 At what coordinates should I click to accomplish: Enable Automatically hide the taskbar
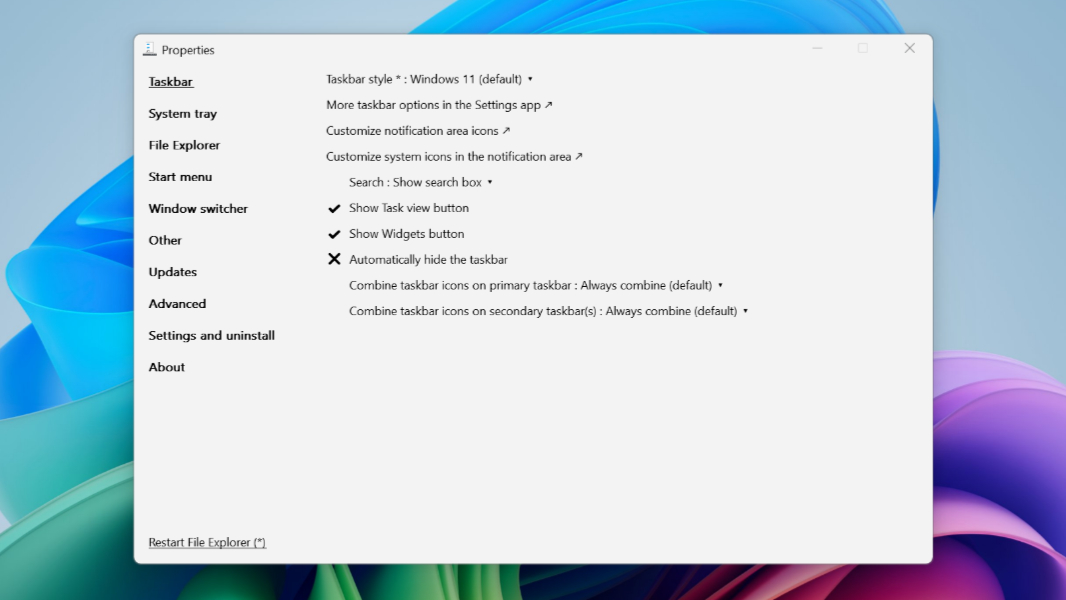[x=428, y=260]
